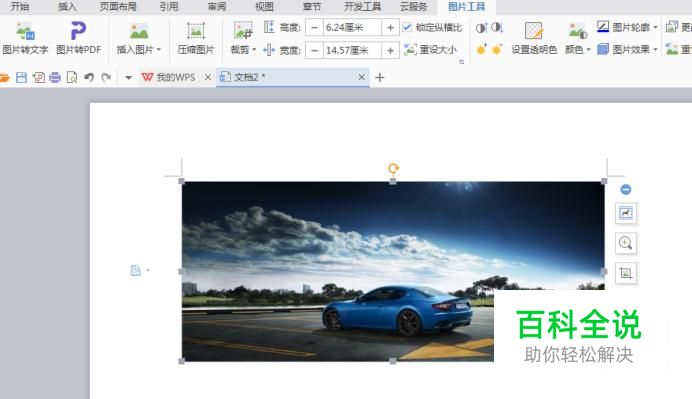Image resolution: width=692 pixels, height=399 pixels.
Task: Close the 我的WPS tab
Action: coord(208,77)
